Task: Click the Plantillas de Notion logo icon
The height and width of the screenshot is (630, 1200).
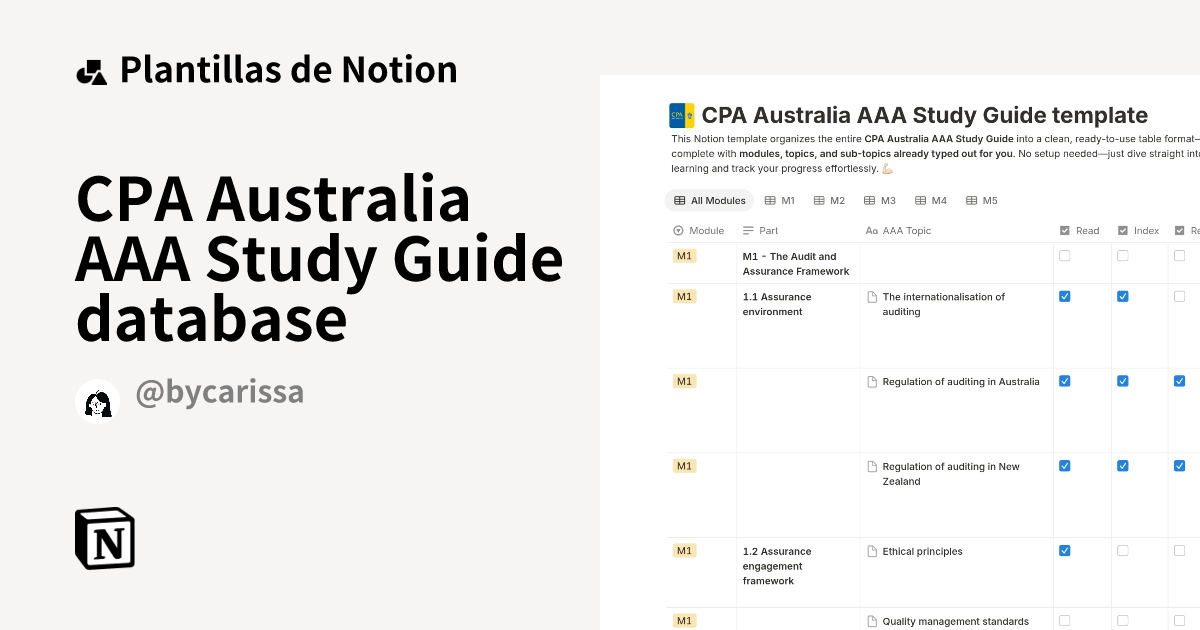Action: coord(92,69)
